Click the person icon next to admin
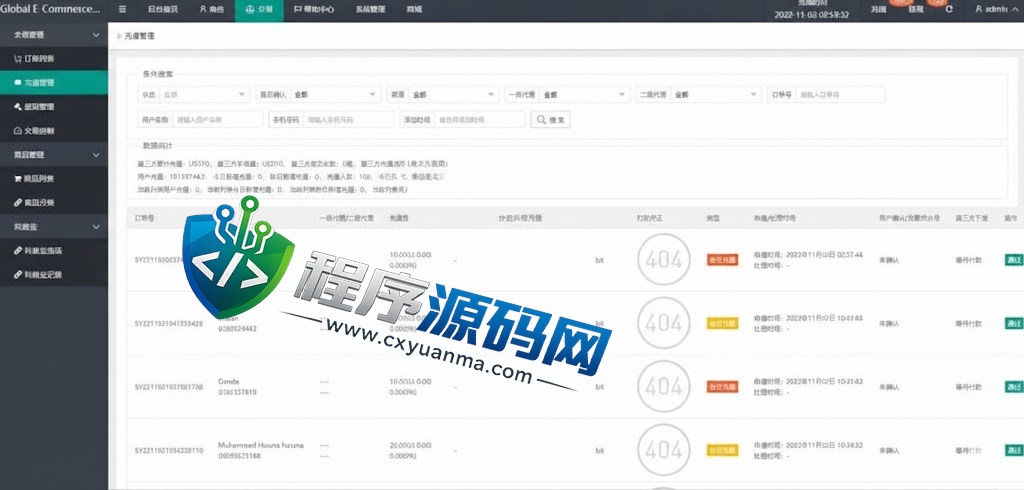Viewport: 1024px width, 490px height. click(x=978, y=9)
